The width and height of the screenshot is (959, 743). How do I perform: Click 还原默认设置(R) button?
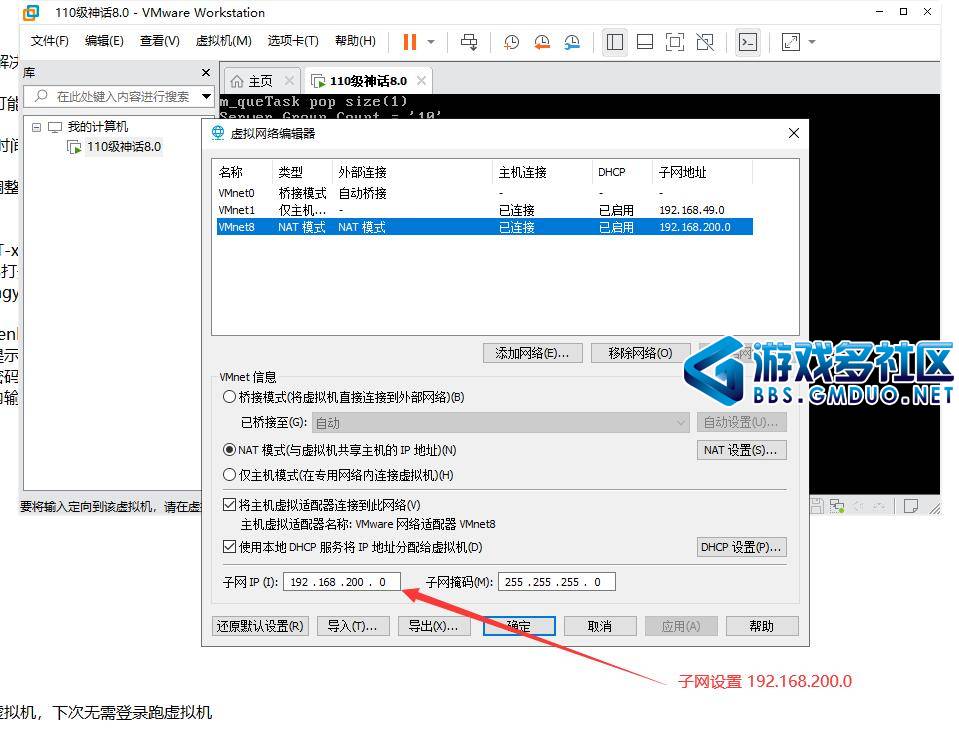coord(260,626)
